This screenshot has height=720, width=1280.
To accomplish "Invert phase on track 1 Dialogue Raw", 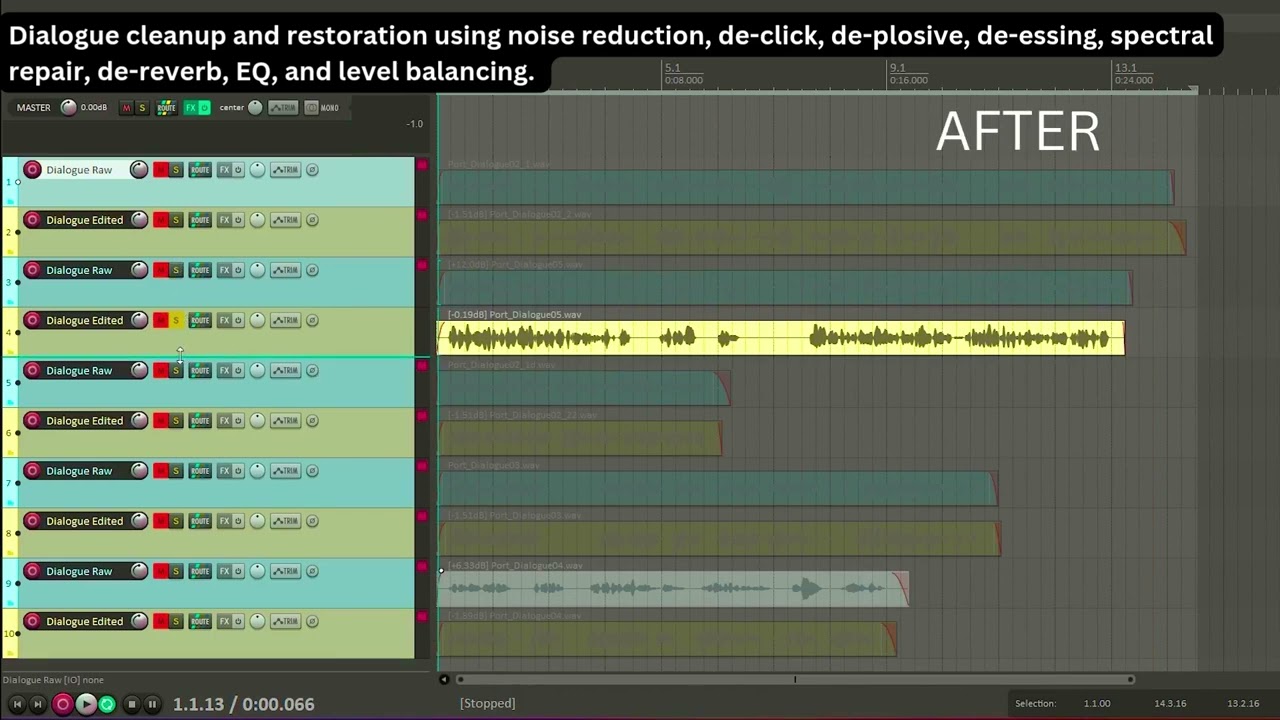I will [312, 170].
